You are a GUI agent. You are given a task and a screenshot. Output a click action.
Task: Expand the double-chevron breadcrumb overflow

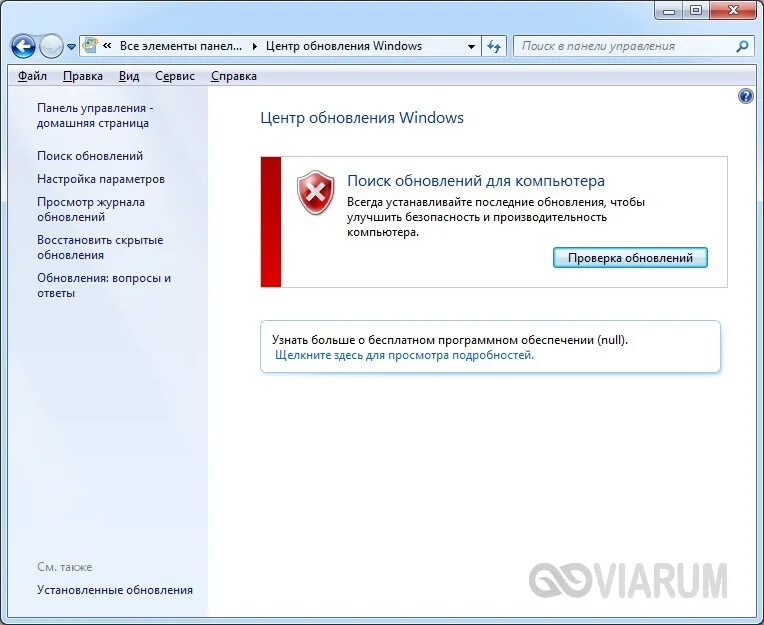[108, 46]
